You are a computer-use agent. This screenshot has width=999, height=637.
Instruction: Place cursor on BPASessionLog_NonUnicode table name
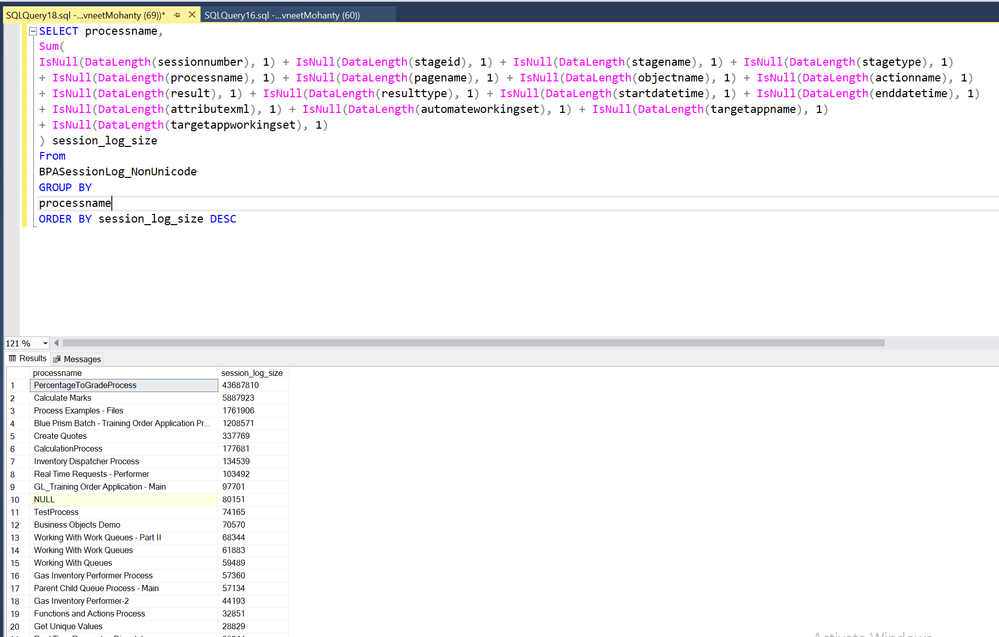(x=118, y=172)
